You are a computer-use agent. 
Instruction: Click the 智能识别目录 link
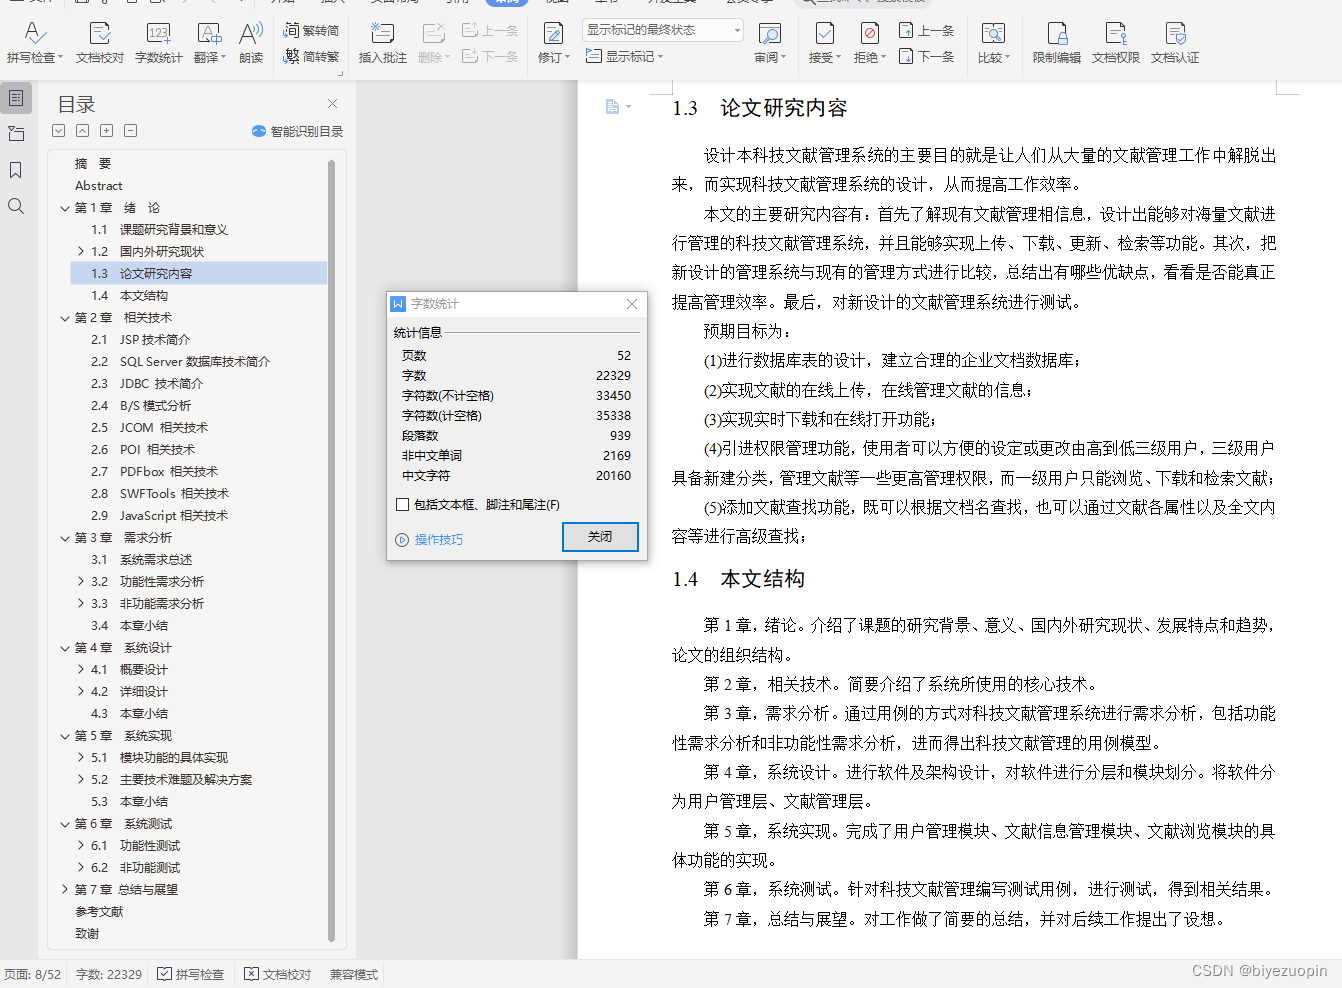click(x=297, y=131)
